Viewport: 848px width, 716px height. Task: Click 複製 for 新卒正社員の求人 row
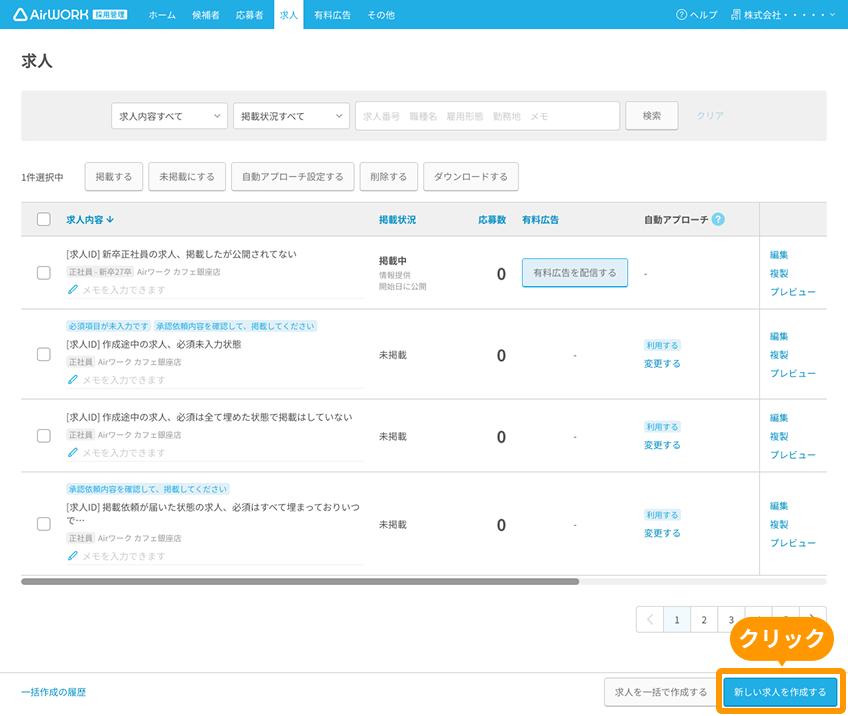779,273
